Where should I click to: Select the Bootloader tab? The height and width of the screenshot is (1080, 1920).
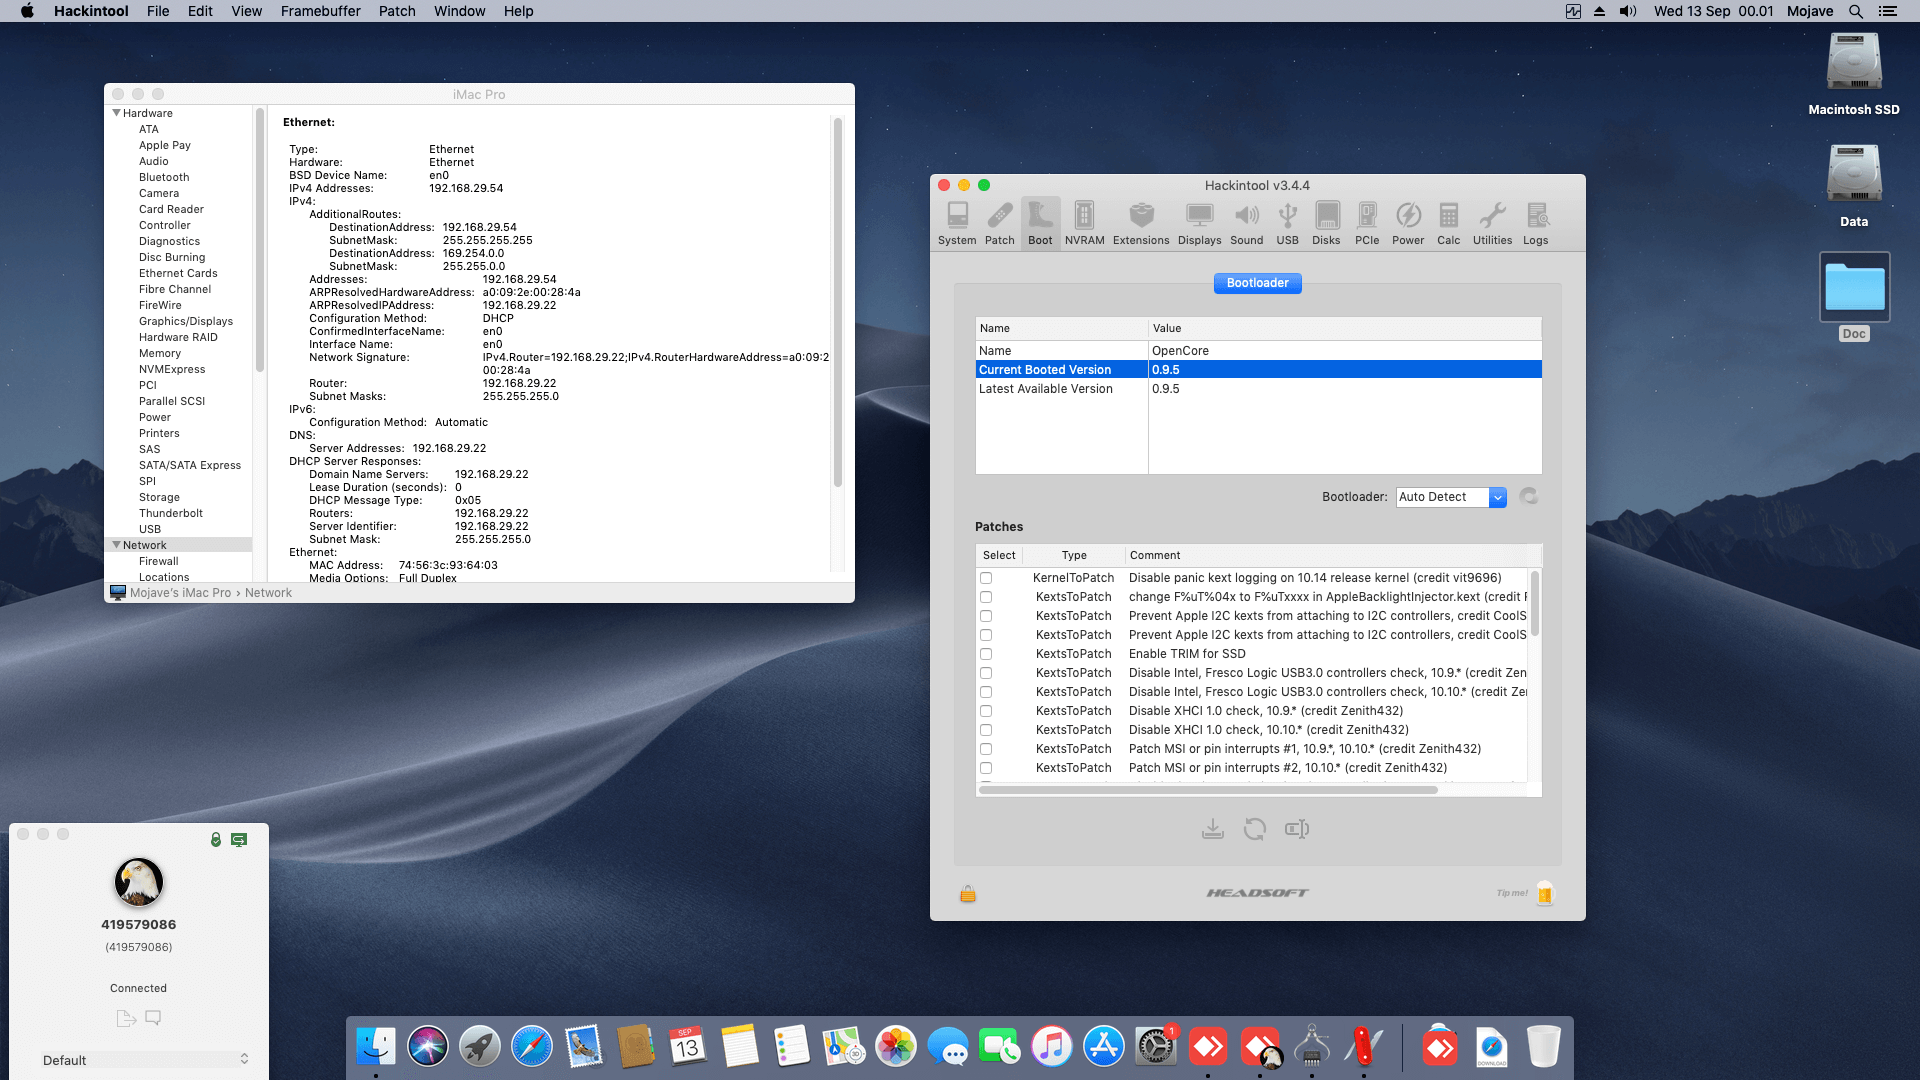click(x=1257, y=283)
